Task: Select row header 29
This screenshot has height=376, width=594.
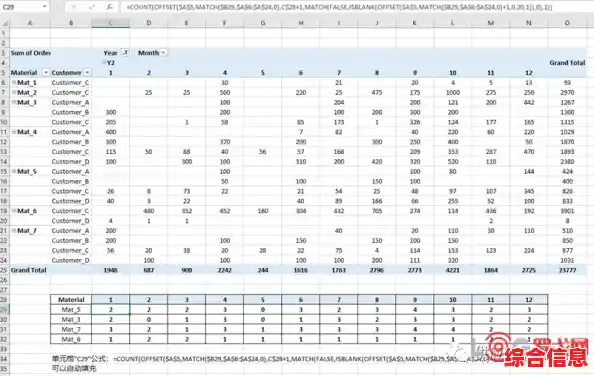Action: point(4,309)
